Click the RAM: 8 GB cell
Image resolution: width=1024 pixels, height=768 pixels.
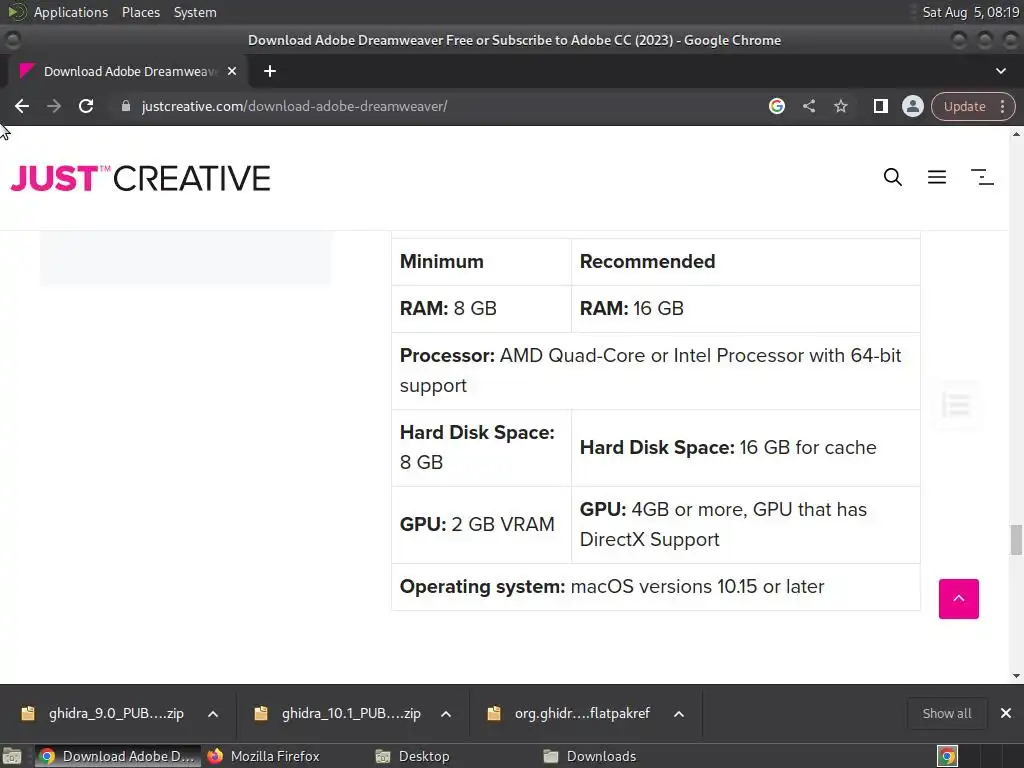point(481,309)
